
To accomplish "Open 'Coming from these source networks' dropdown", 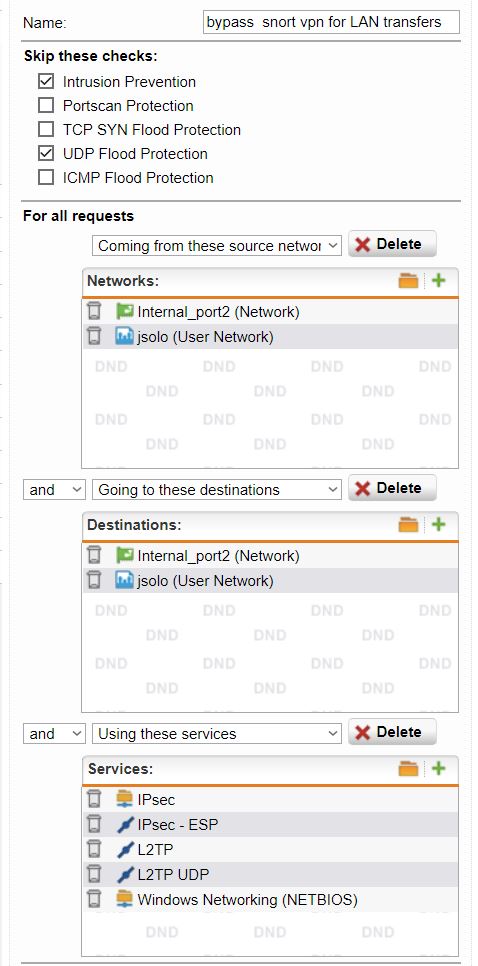I will [216, 246].
